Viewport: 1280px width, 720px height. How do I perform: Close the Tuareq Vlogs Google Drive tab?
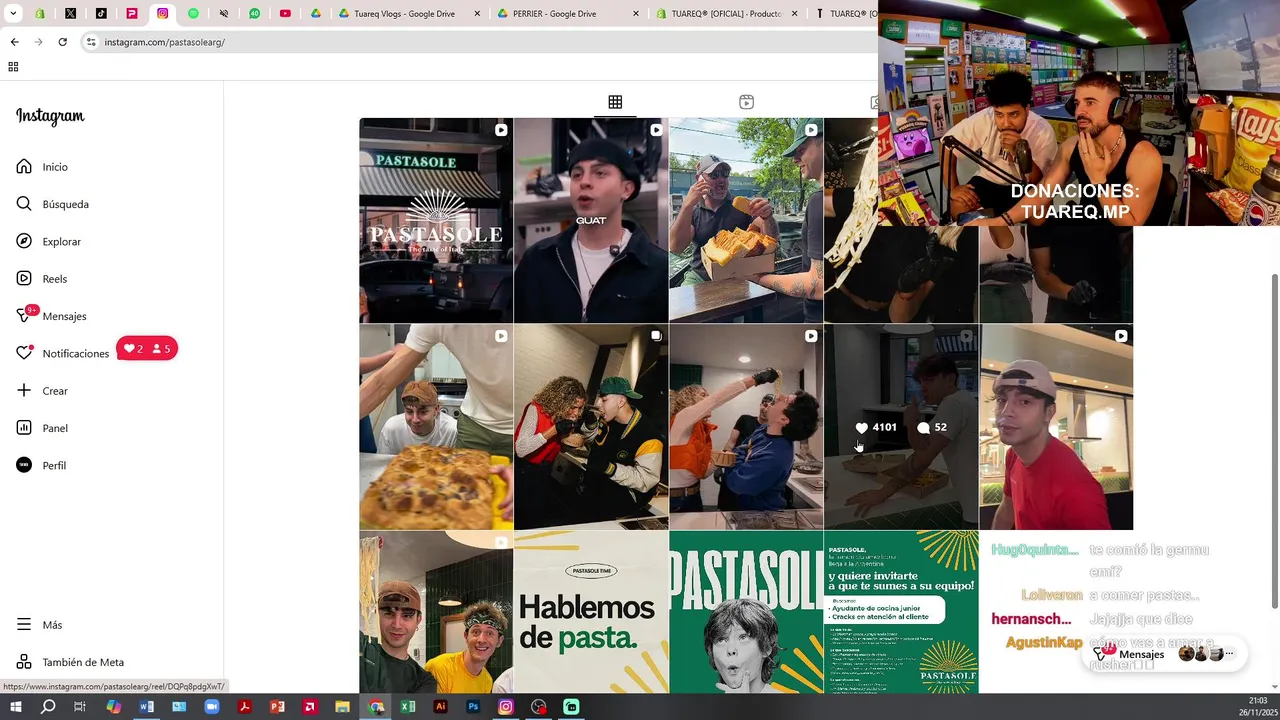point(476,14)
